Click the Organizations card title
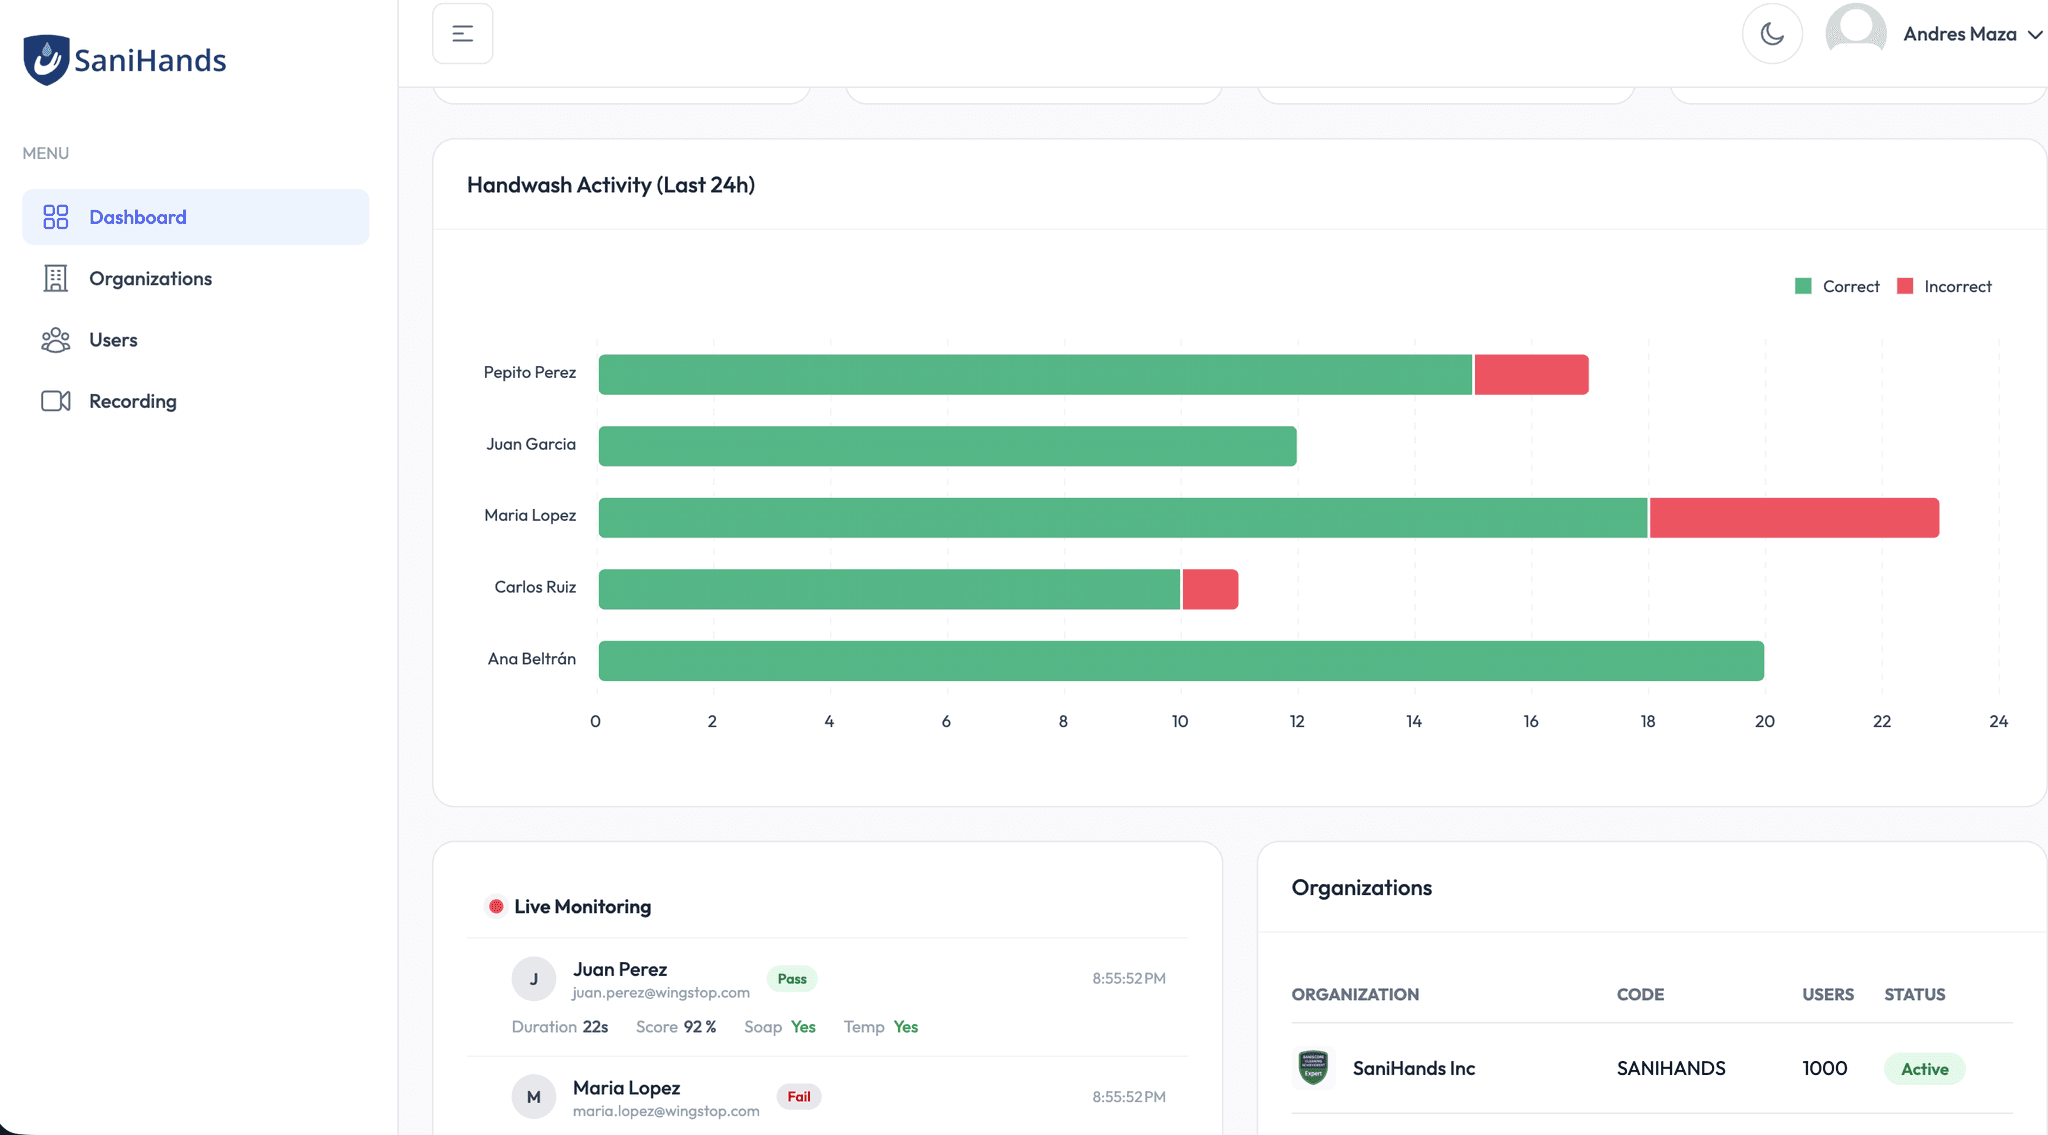This screenshot has height=1135, width=2048. coord(1362,888)
